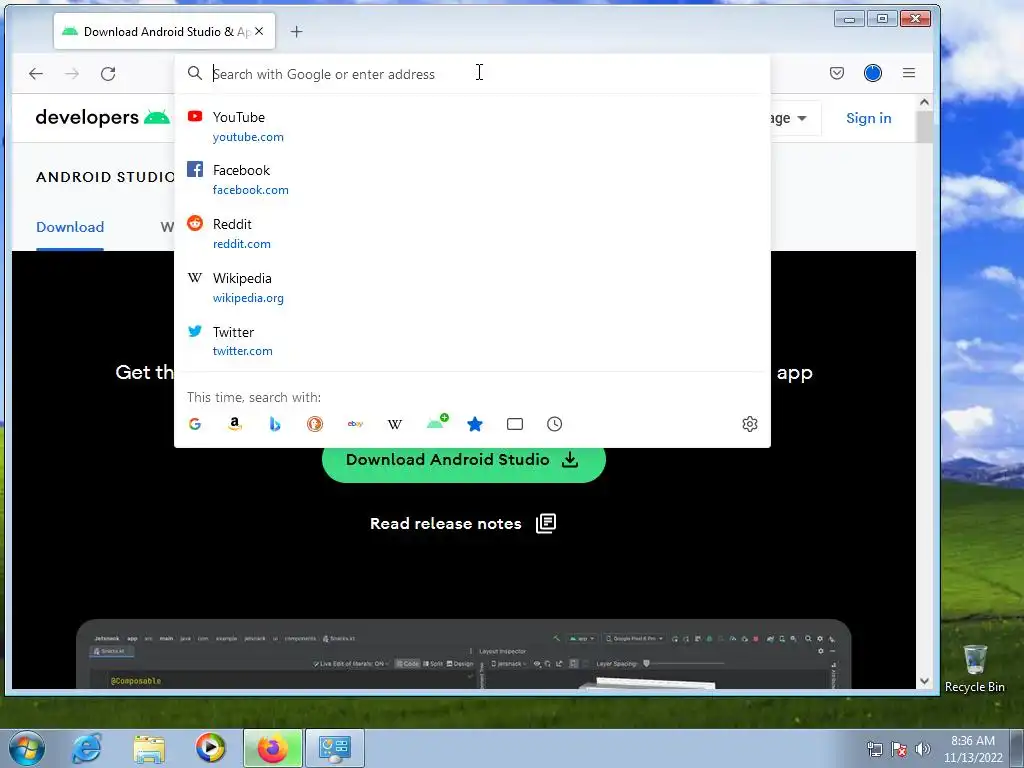
Task: Search History clock icon
Action: (x=554, y=424)
